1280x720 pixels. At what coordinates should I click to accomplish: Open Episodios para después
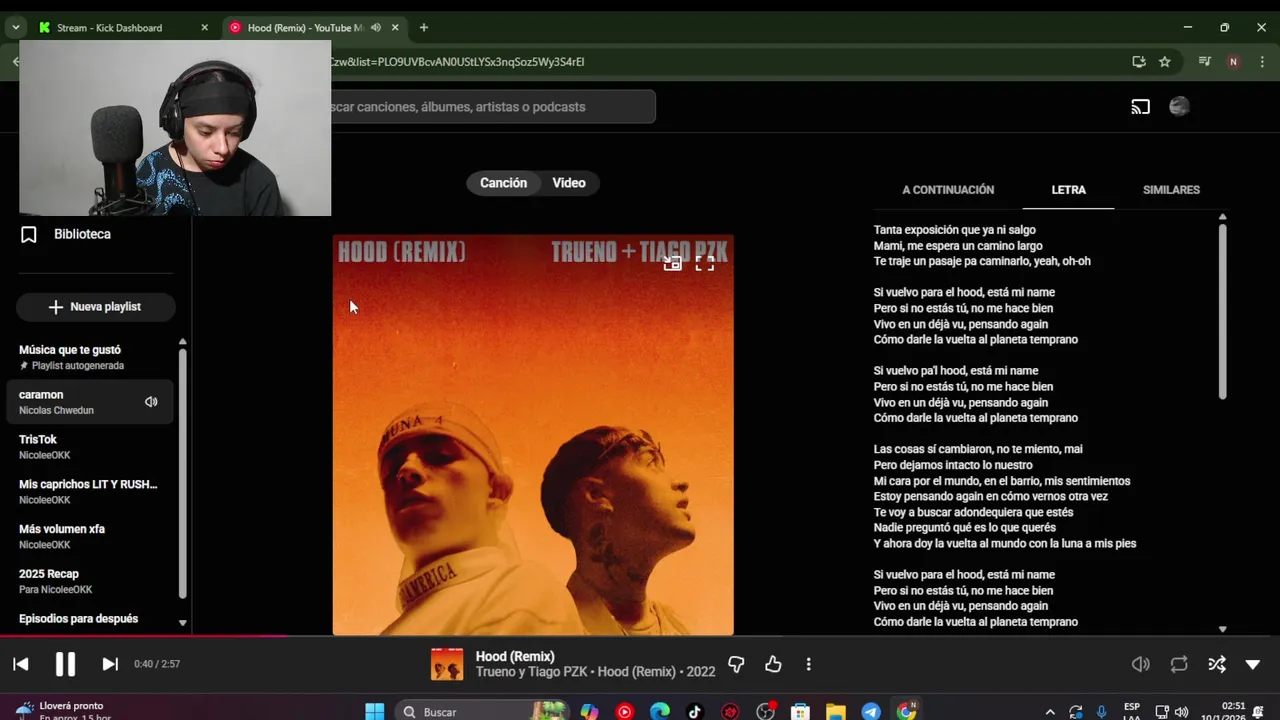tap(79, 619)
